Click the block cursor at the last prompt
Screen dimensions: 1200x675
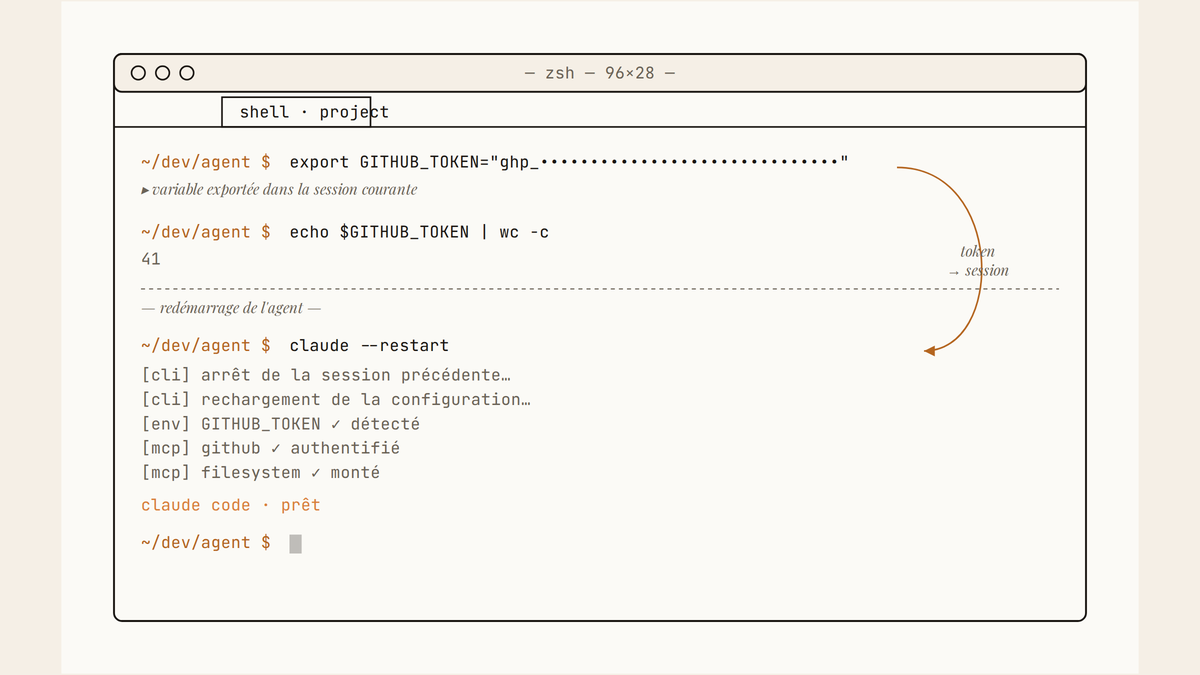[x=295, y=543]
